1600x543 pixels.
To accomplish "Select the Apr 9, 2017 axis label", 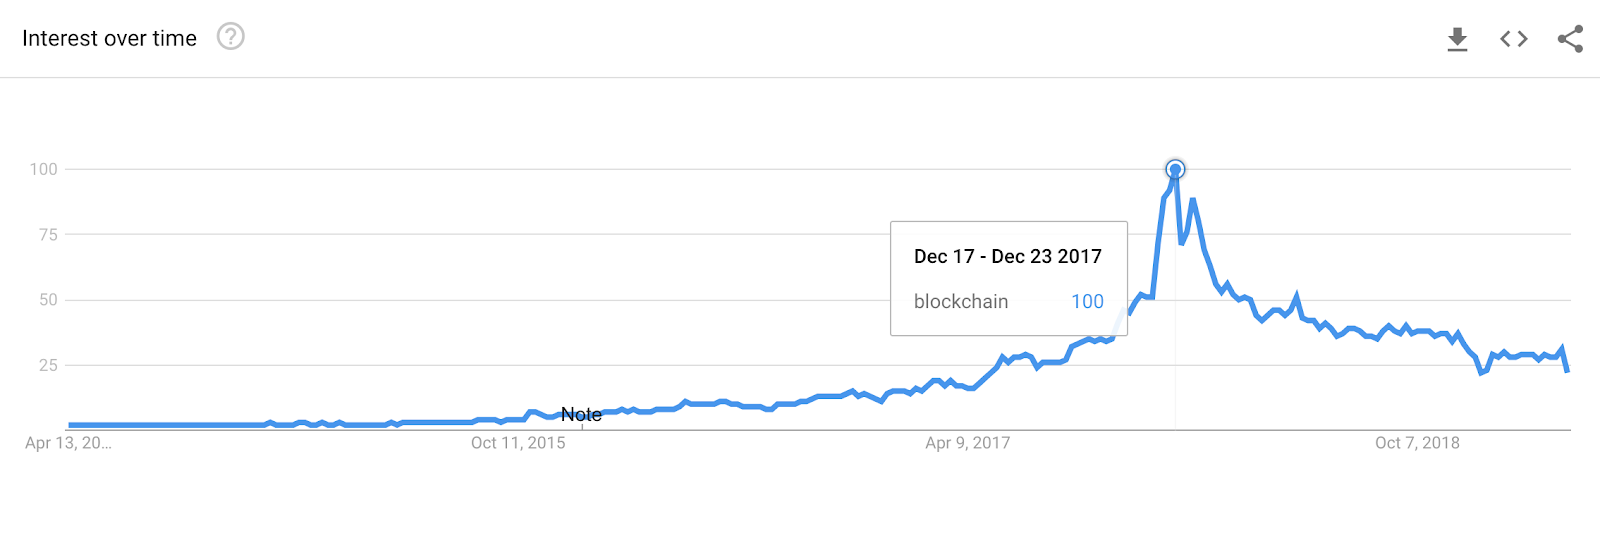I will click(x=968, y=443).
